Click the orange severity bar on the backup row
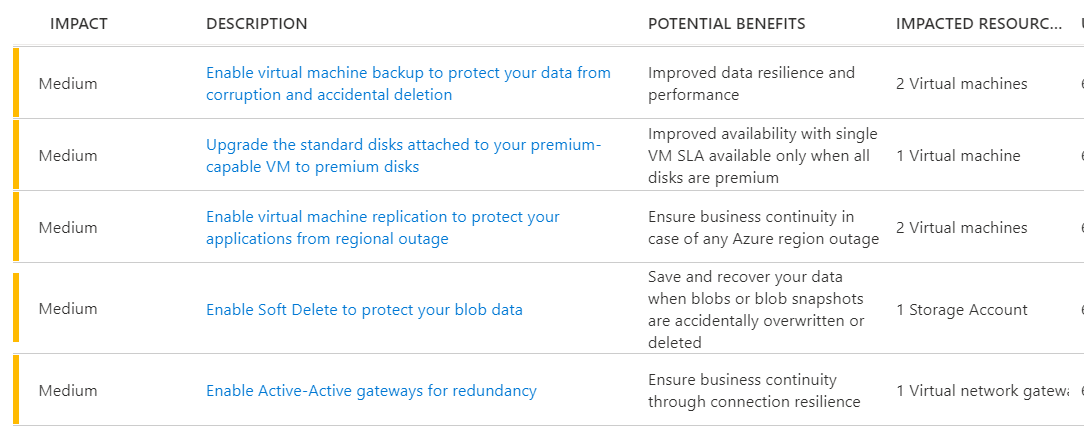 coord(16,83)
